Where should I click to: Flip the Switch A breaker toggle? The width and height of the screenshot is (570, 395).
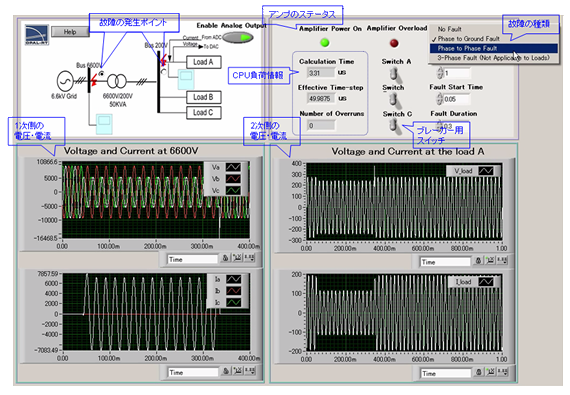(393, 75)
